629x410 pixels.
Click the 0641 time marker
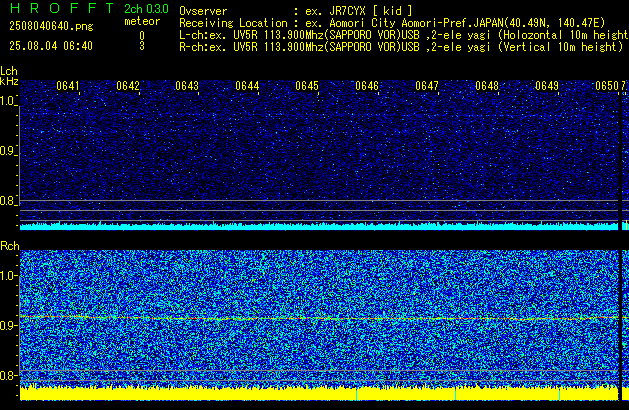(x=68, y=86)
